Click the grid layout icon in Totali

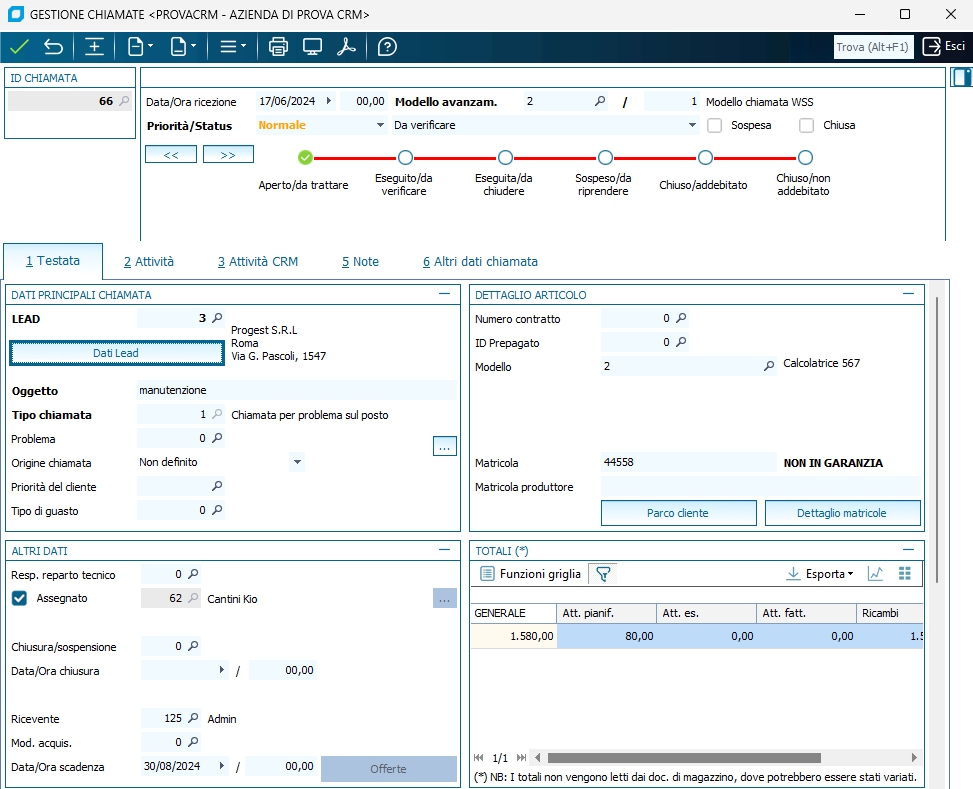[x=905, y=574]
